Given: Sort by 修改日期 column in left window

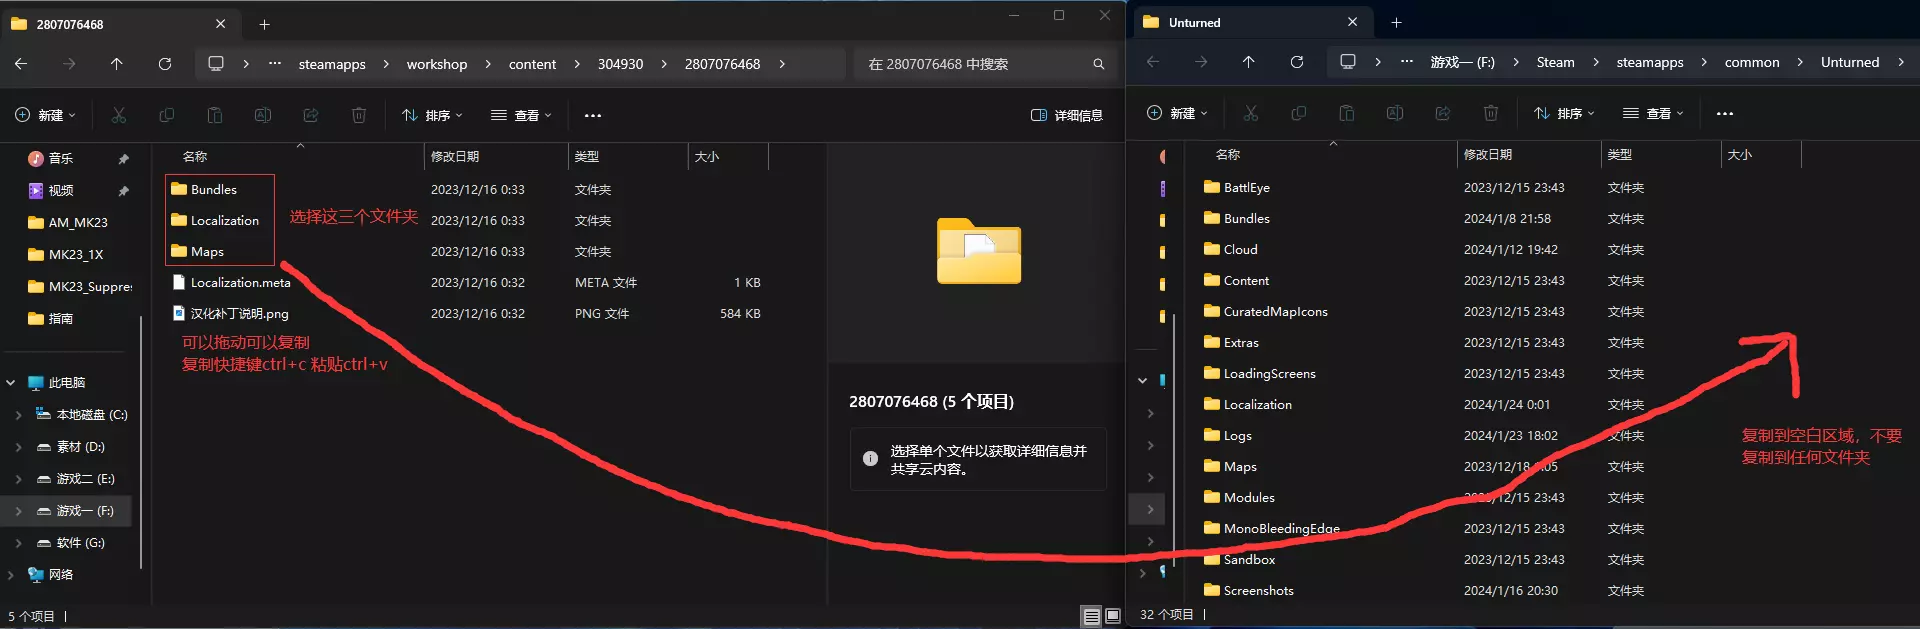Looking at the screenshot, I should point(496,157).
